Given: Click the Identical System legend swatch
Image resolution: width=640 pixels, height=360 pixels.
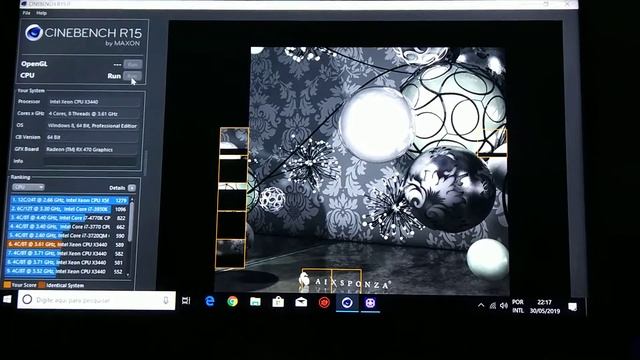Looking at the screenshot, I should click(x=42, y=285).
